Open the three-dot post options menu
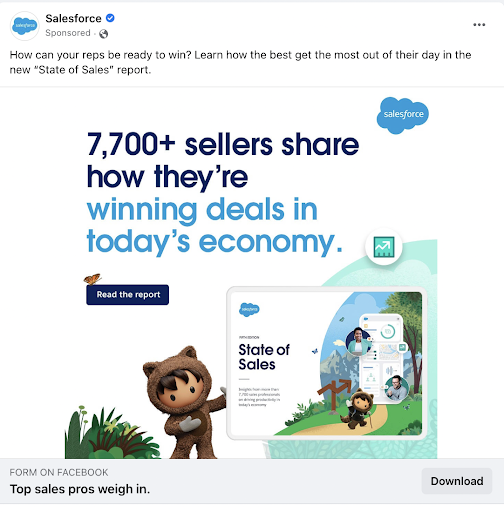The image size is (504, 512). point(479,25)
